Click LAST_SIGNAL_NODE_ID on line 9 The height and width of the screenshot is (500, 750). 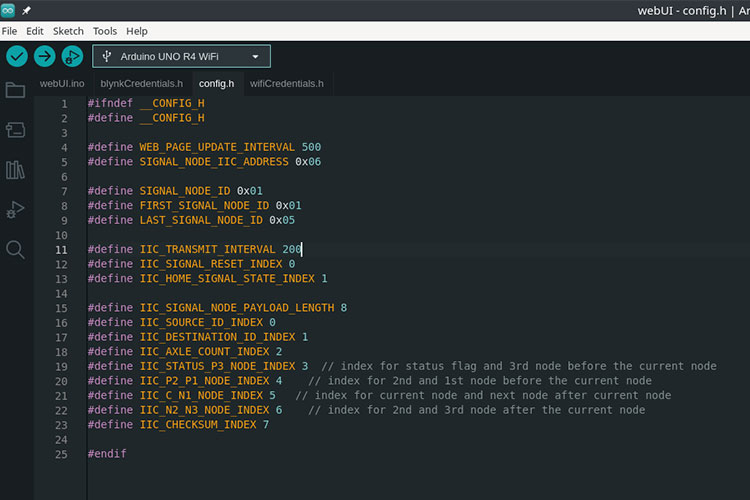pyautogui.click(x=201, y=220)
